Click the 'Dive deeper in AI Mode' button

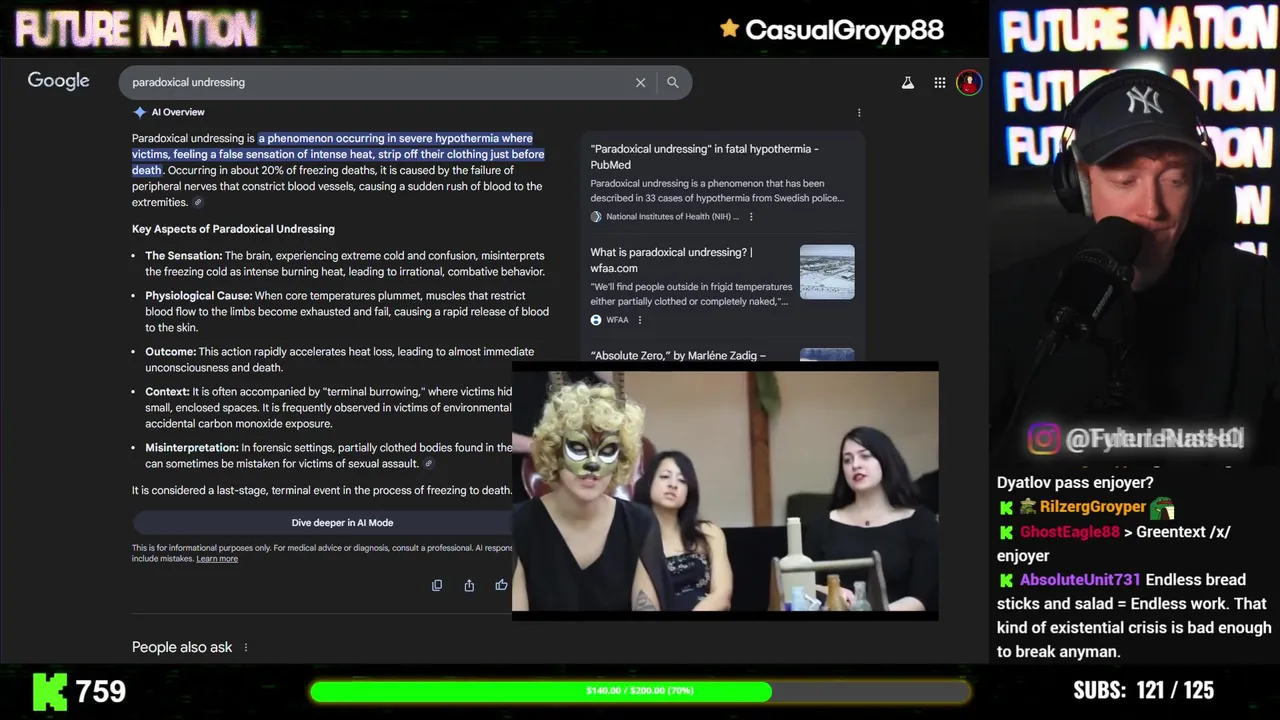click(x=342, y=523)
